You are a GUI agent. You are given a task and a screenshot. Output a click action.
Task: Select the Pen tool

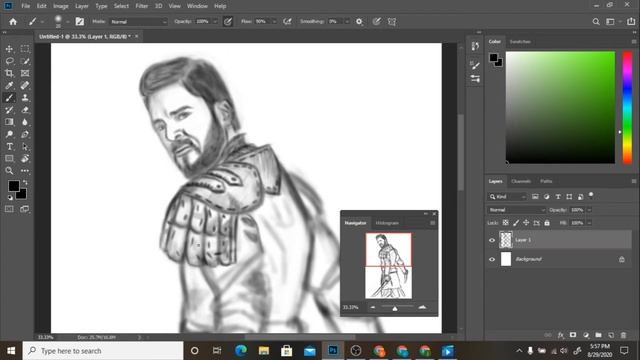pos(25,134)
